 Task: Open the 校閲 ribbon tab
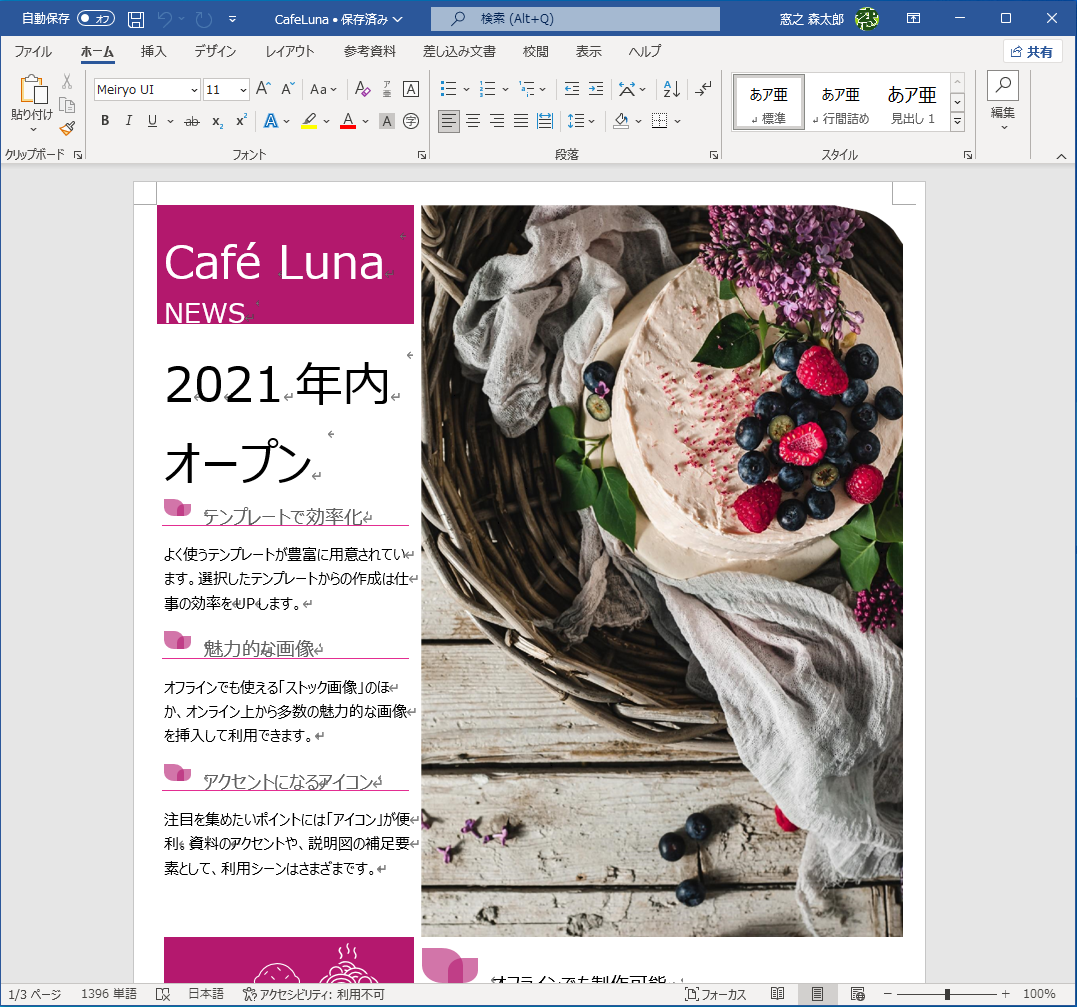coord(535,51)
